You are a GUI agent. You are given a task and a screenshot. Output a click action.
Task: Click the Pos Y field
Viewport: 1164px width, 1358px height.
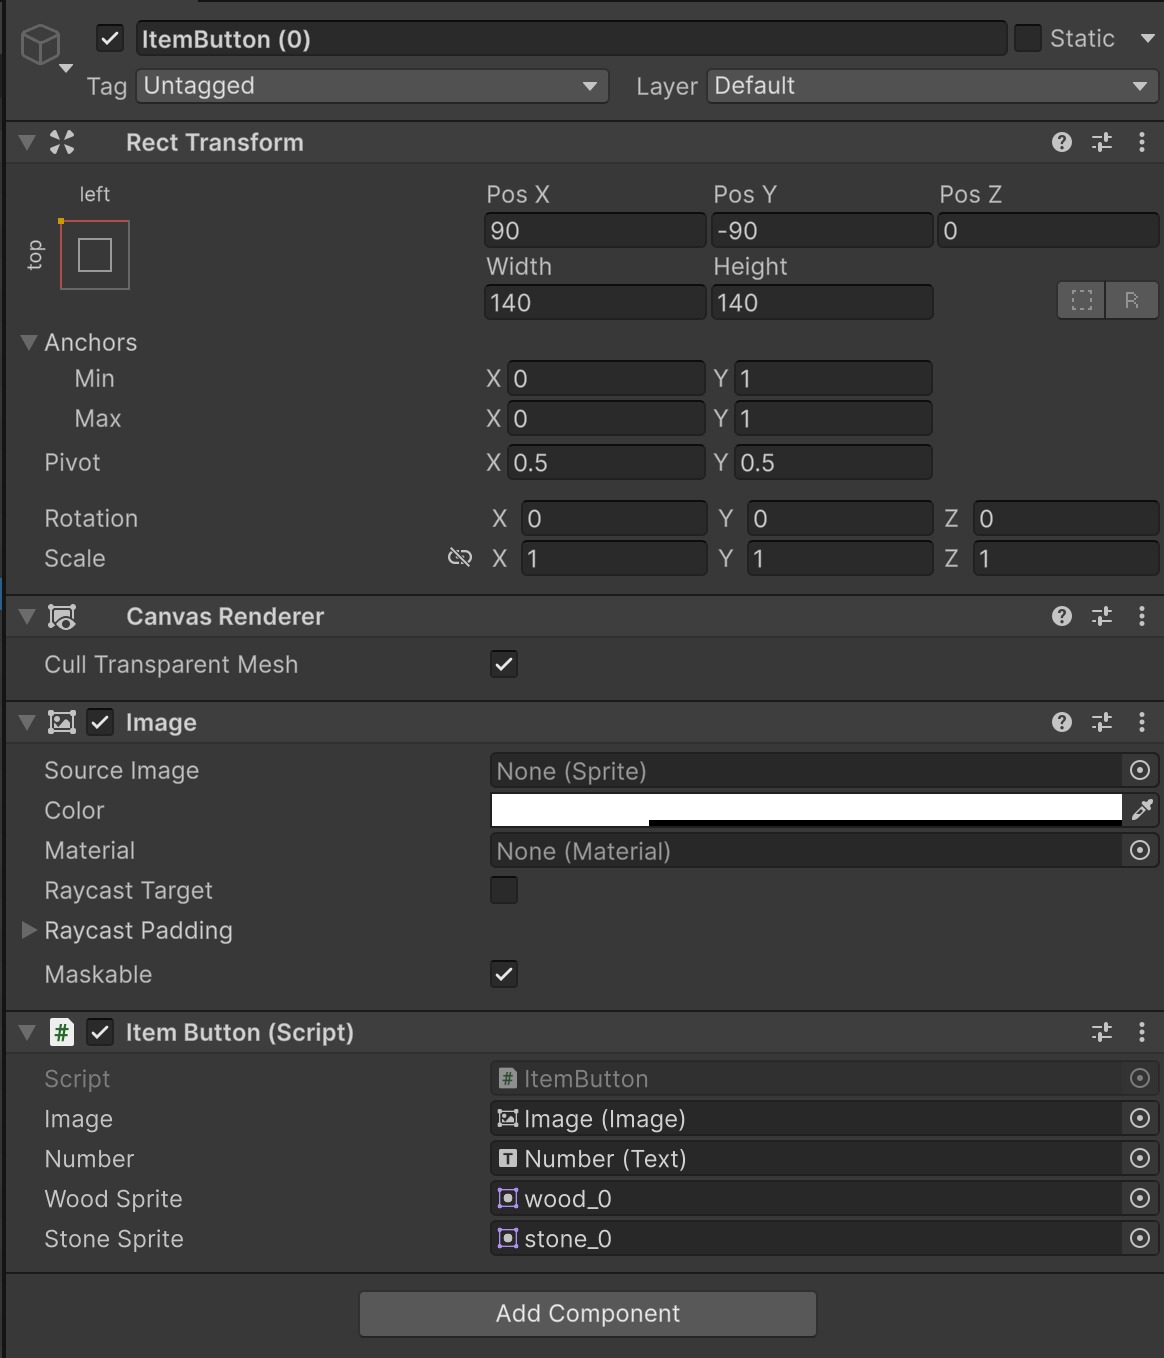[822, 231]
